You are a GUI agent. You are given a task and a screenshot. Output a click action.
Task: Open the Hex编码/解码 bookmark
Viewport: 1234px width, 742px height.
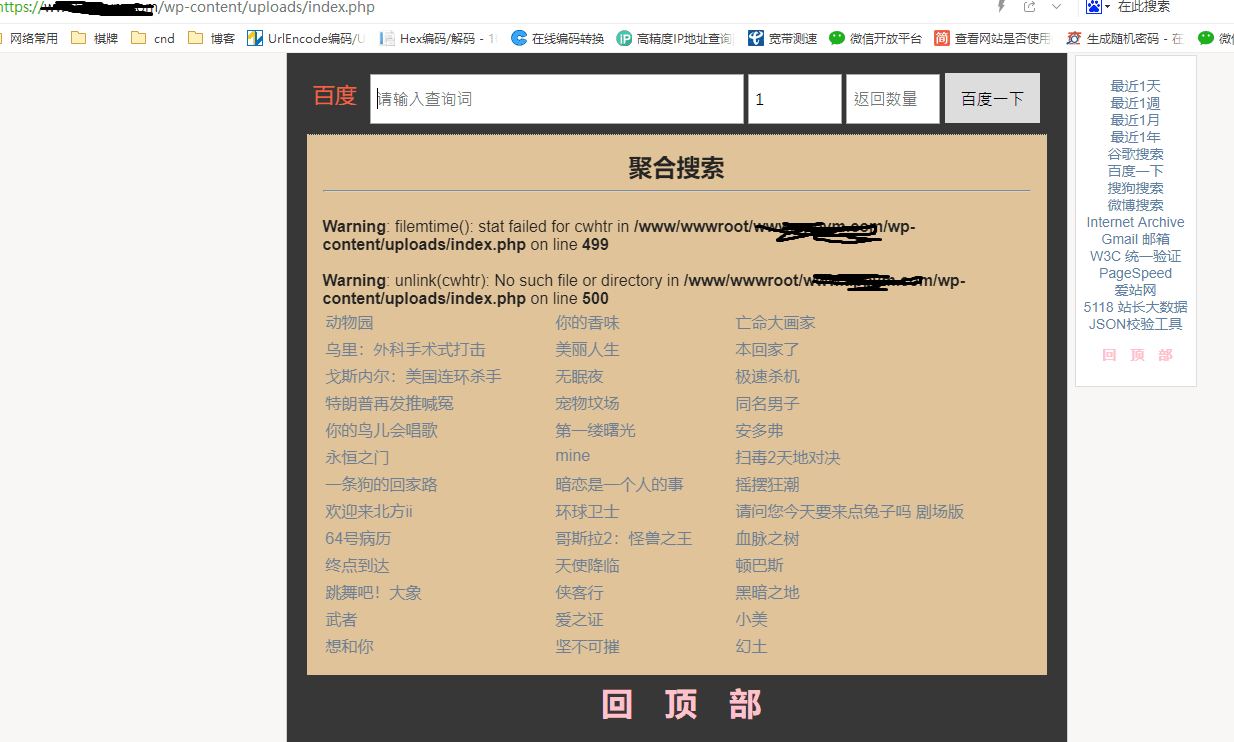click(438, 38)
